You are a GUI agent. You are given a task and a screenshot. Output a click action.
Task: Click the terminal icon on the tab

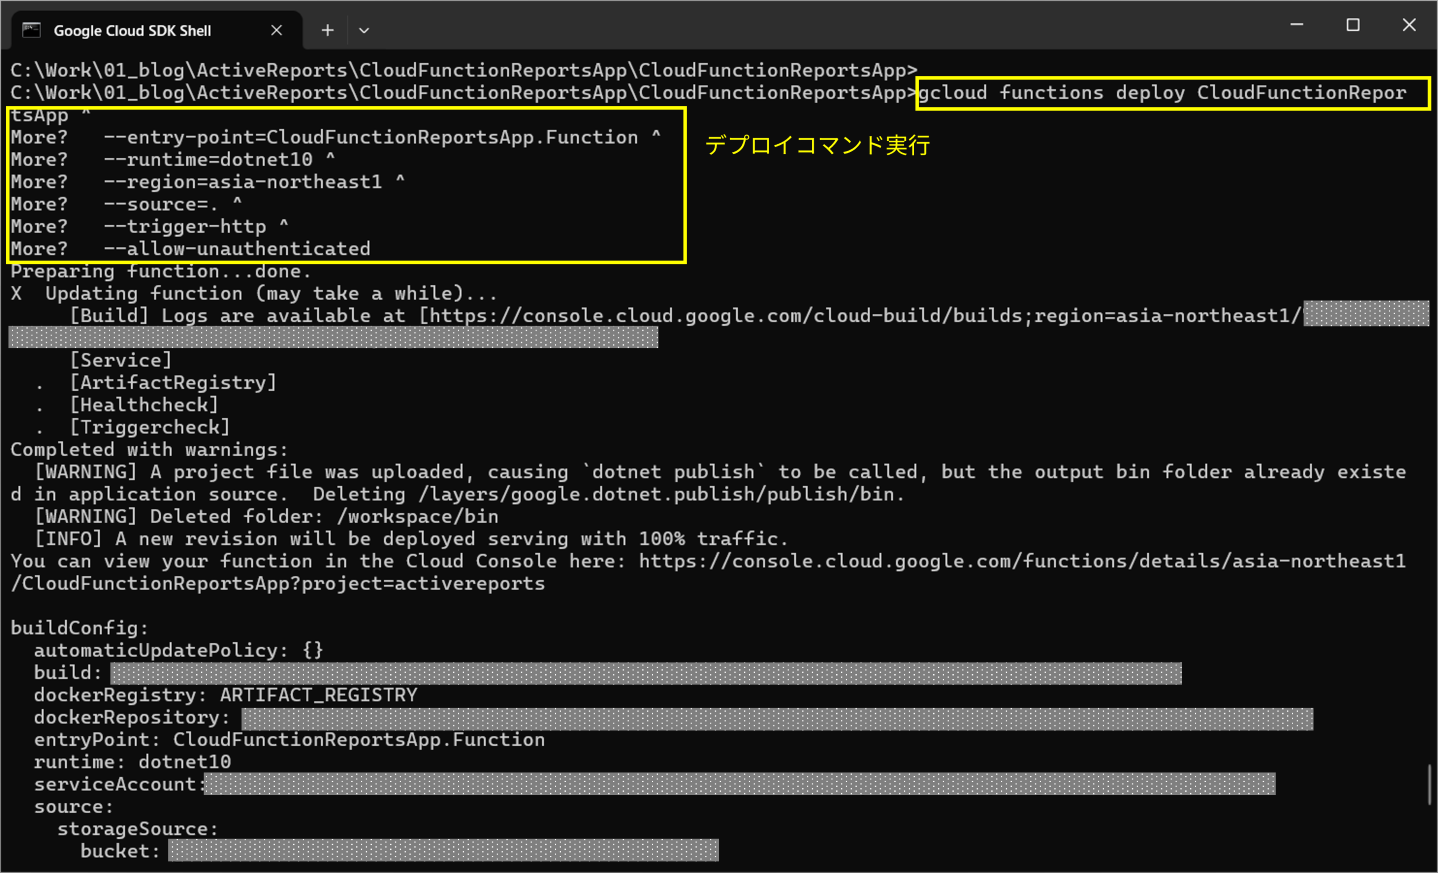point(32,30)
